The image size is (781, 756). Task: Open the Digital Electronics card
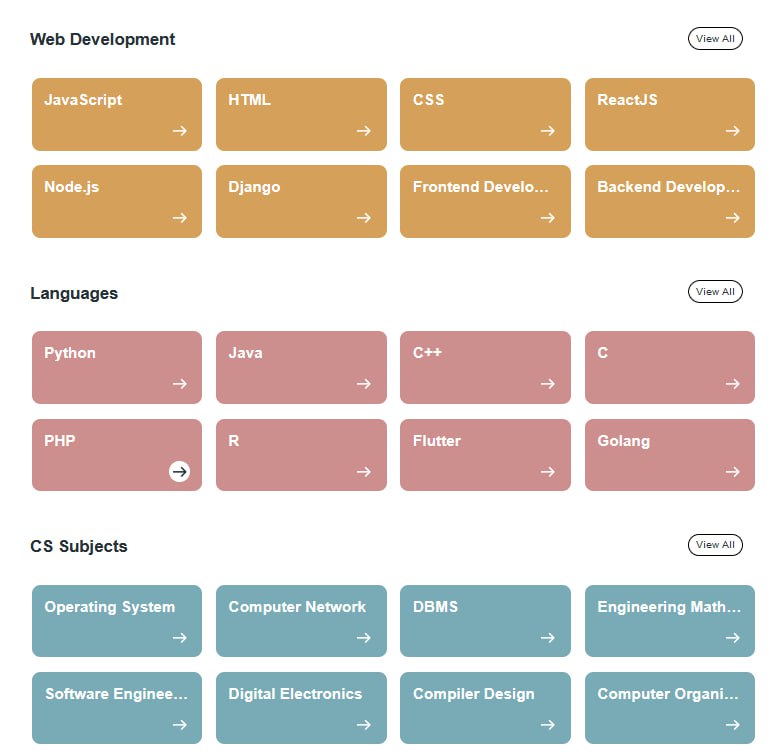300,708
